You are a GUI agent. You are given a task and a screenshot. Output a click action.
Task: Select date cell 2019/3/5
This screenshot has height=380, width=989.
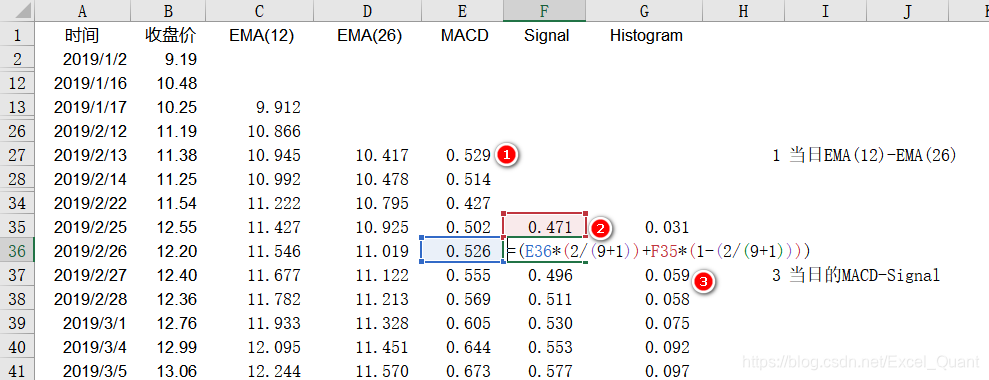point(83,371)
